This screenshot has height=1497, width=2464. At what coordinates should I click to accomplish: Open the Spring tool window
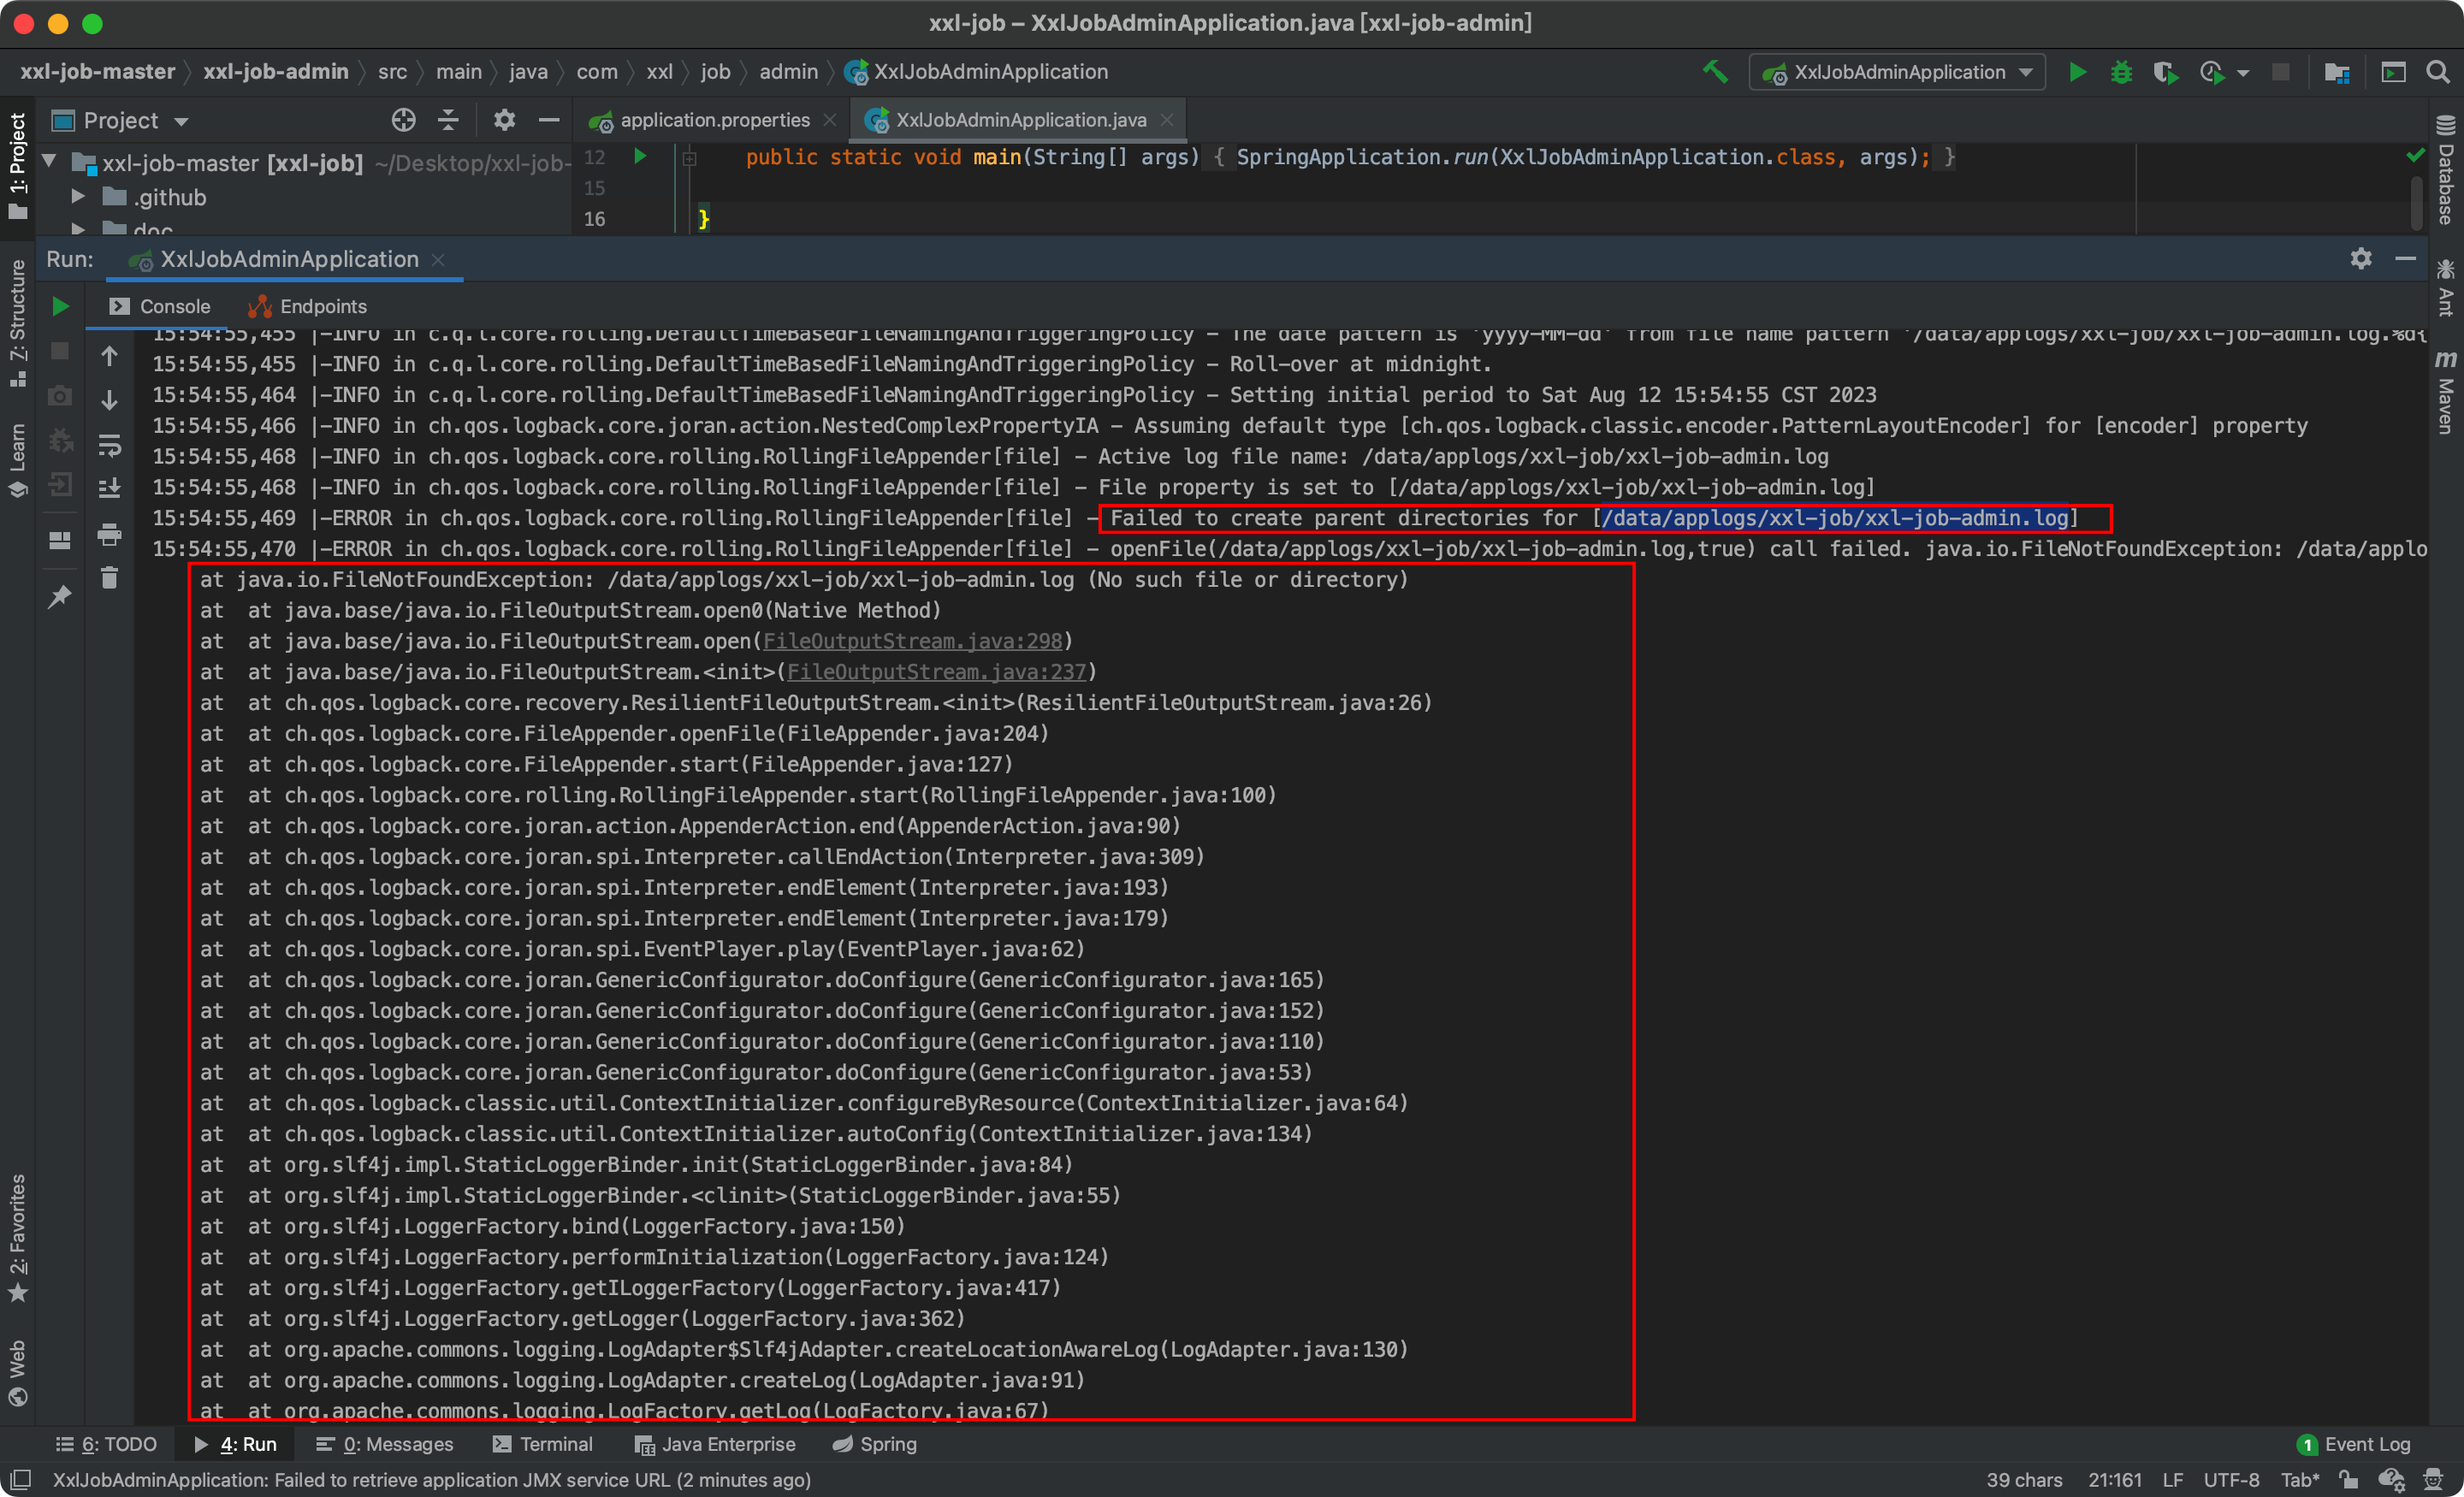(x=875, y=1444)
